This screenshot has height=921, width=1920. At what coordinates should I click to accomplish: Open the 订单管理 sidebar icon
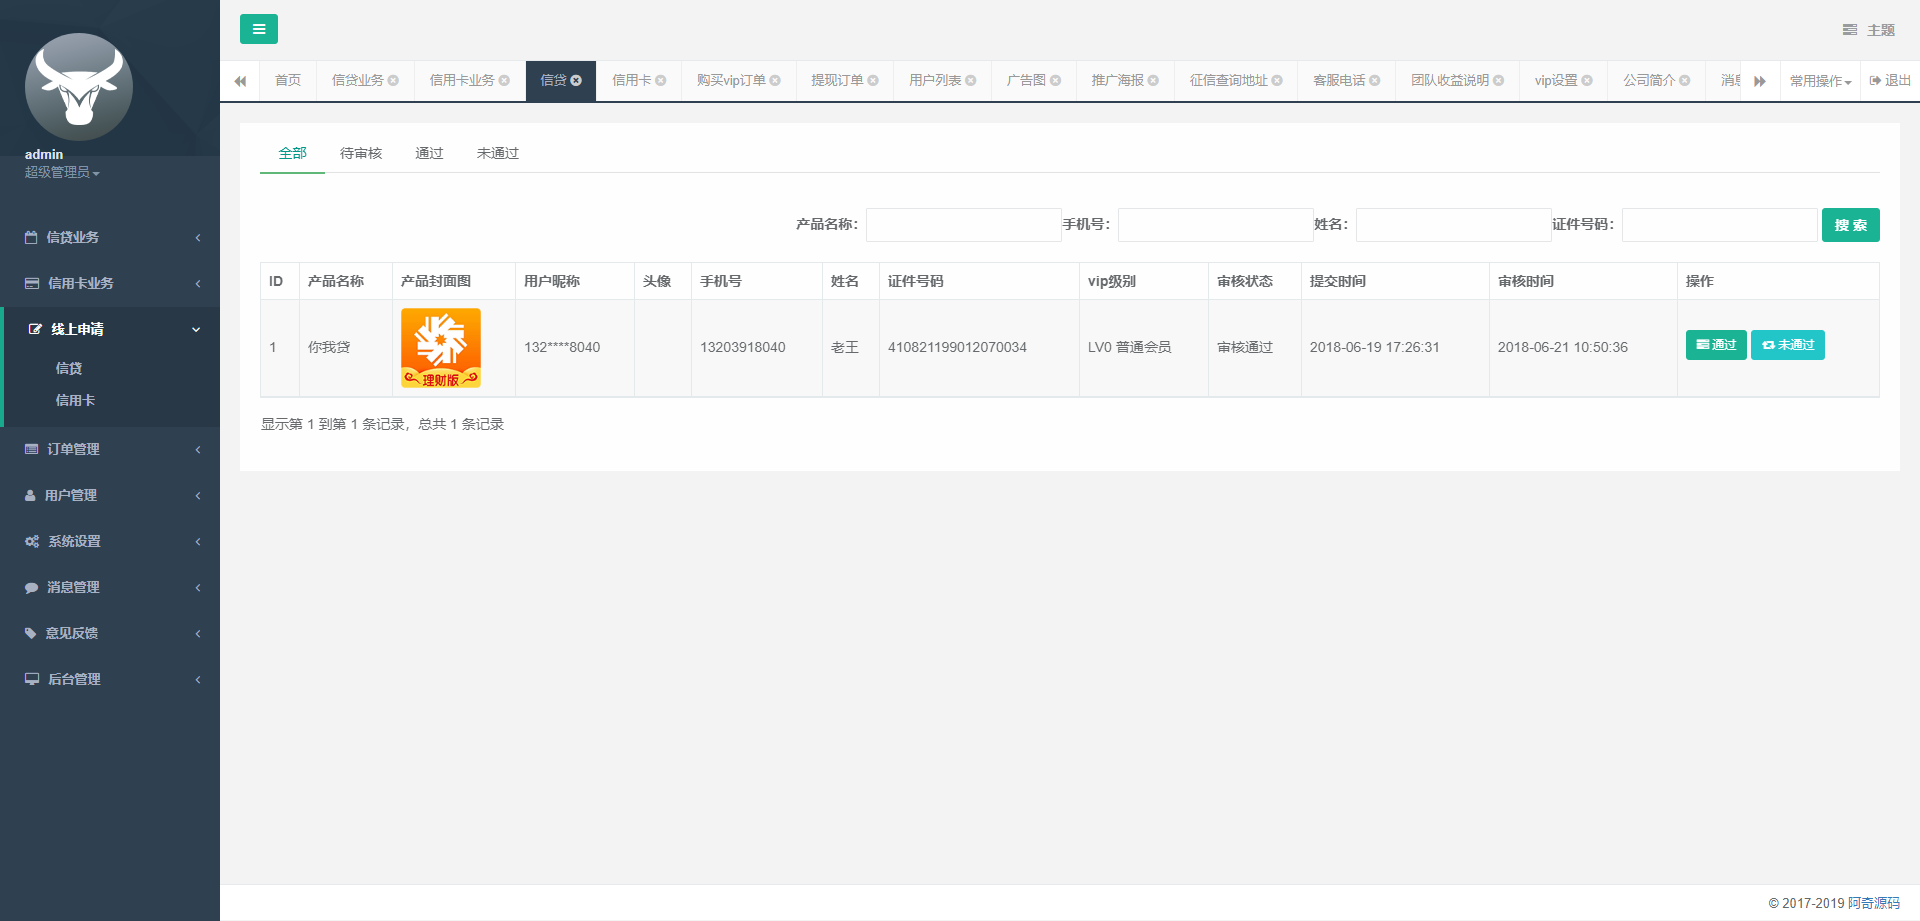30,448
